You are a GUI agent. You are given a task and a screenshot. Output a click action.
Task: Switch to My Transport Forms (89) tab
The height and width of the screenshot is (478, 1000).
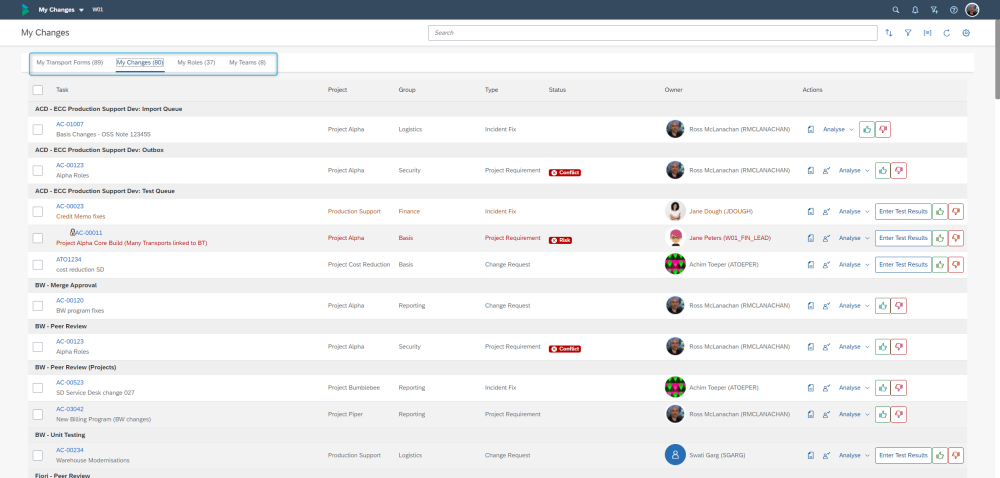pyautogui.click(x=70, y=62)
